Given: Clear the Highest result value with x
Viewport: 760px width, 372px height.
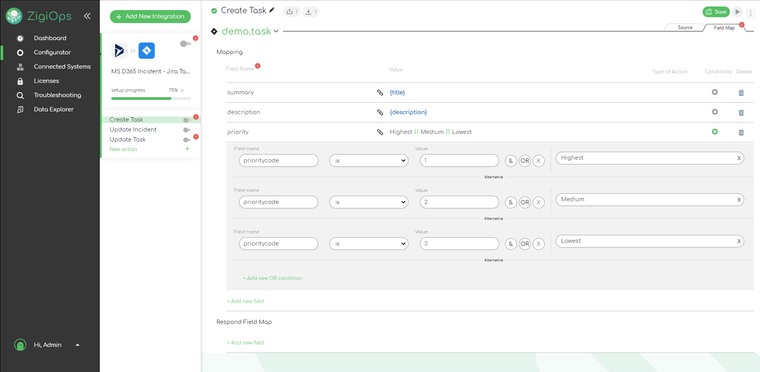Looking at the screenshot, I should [739, 158].
